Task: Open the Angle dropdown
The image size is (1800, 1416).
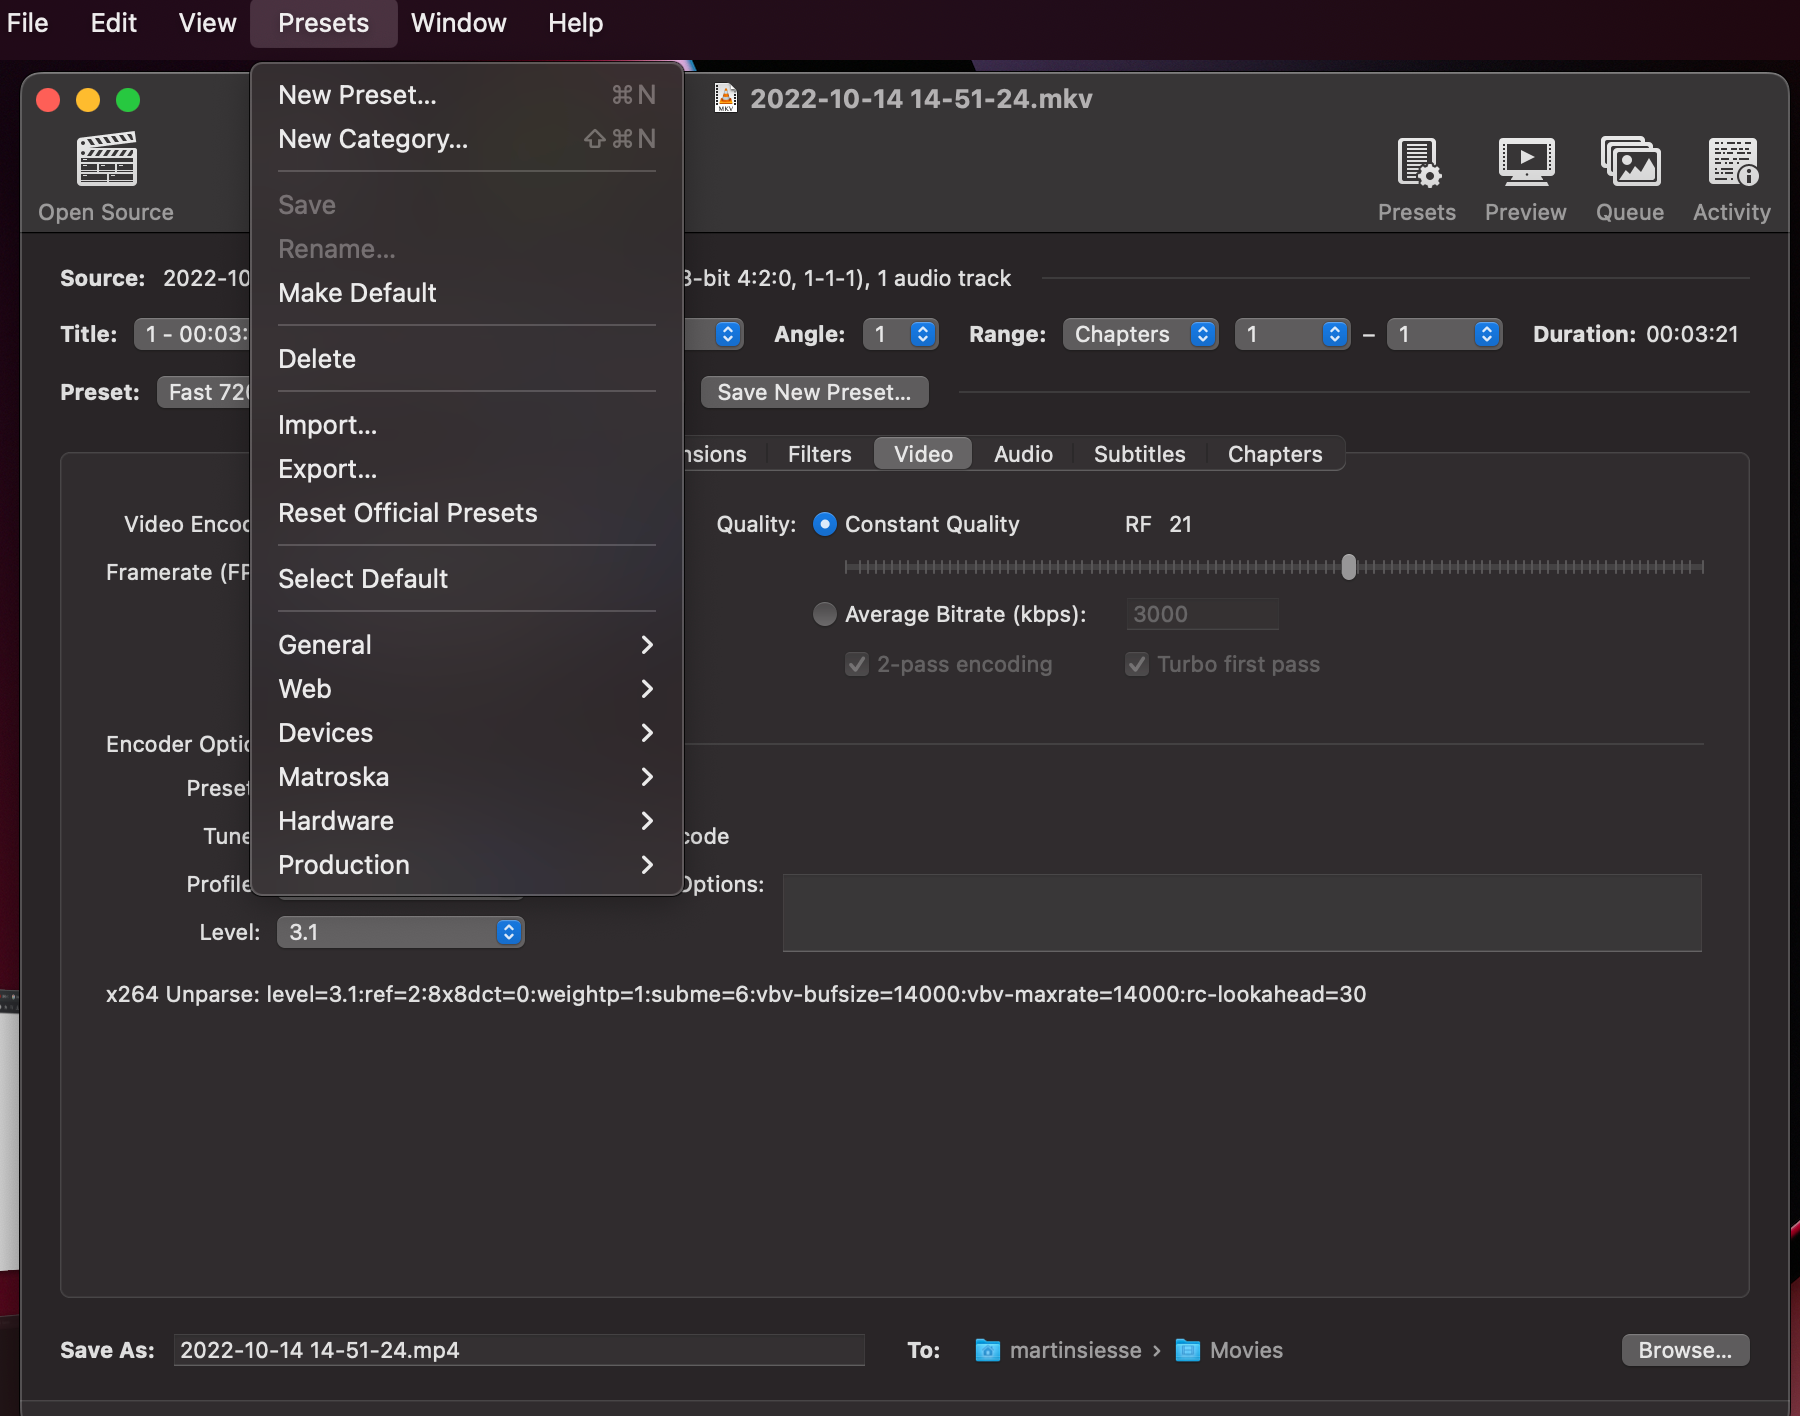Action: (900, 334)
